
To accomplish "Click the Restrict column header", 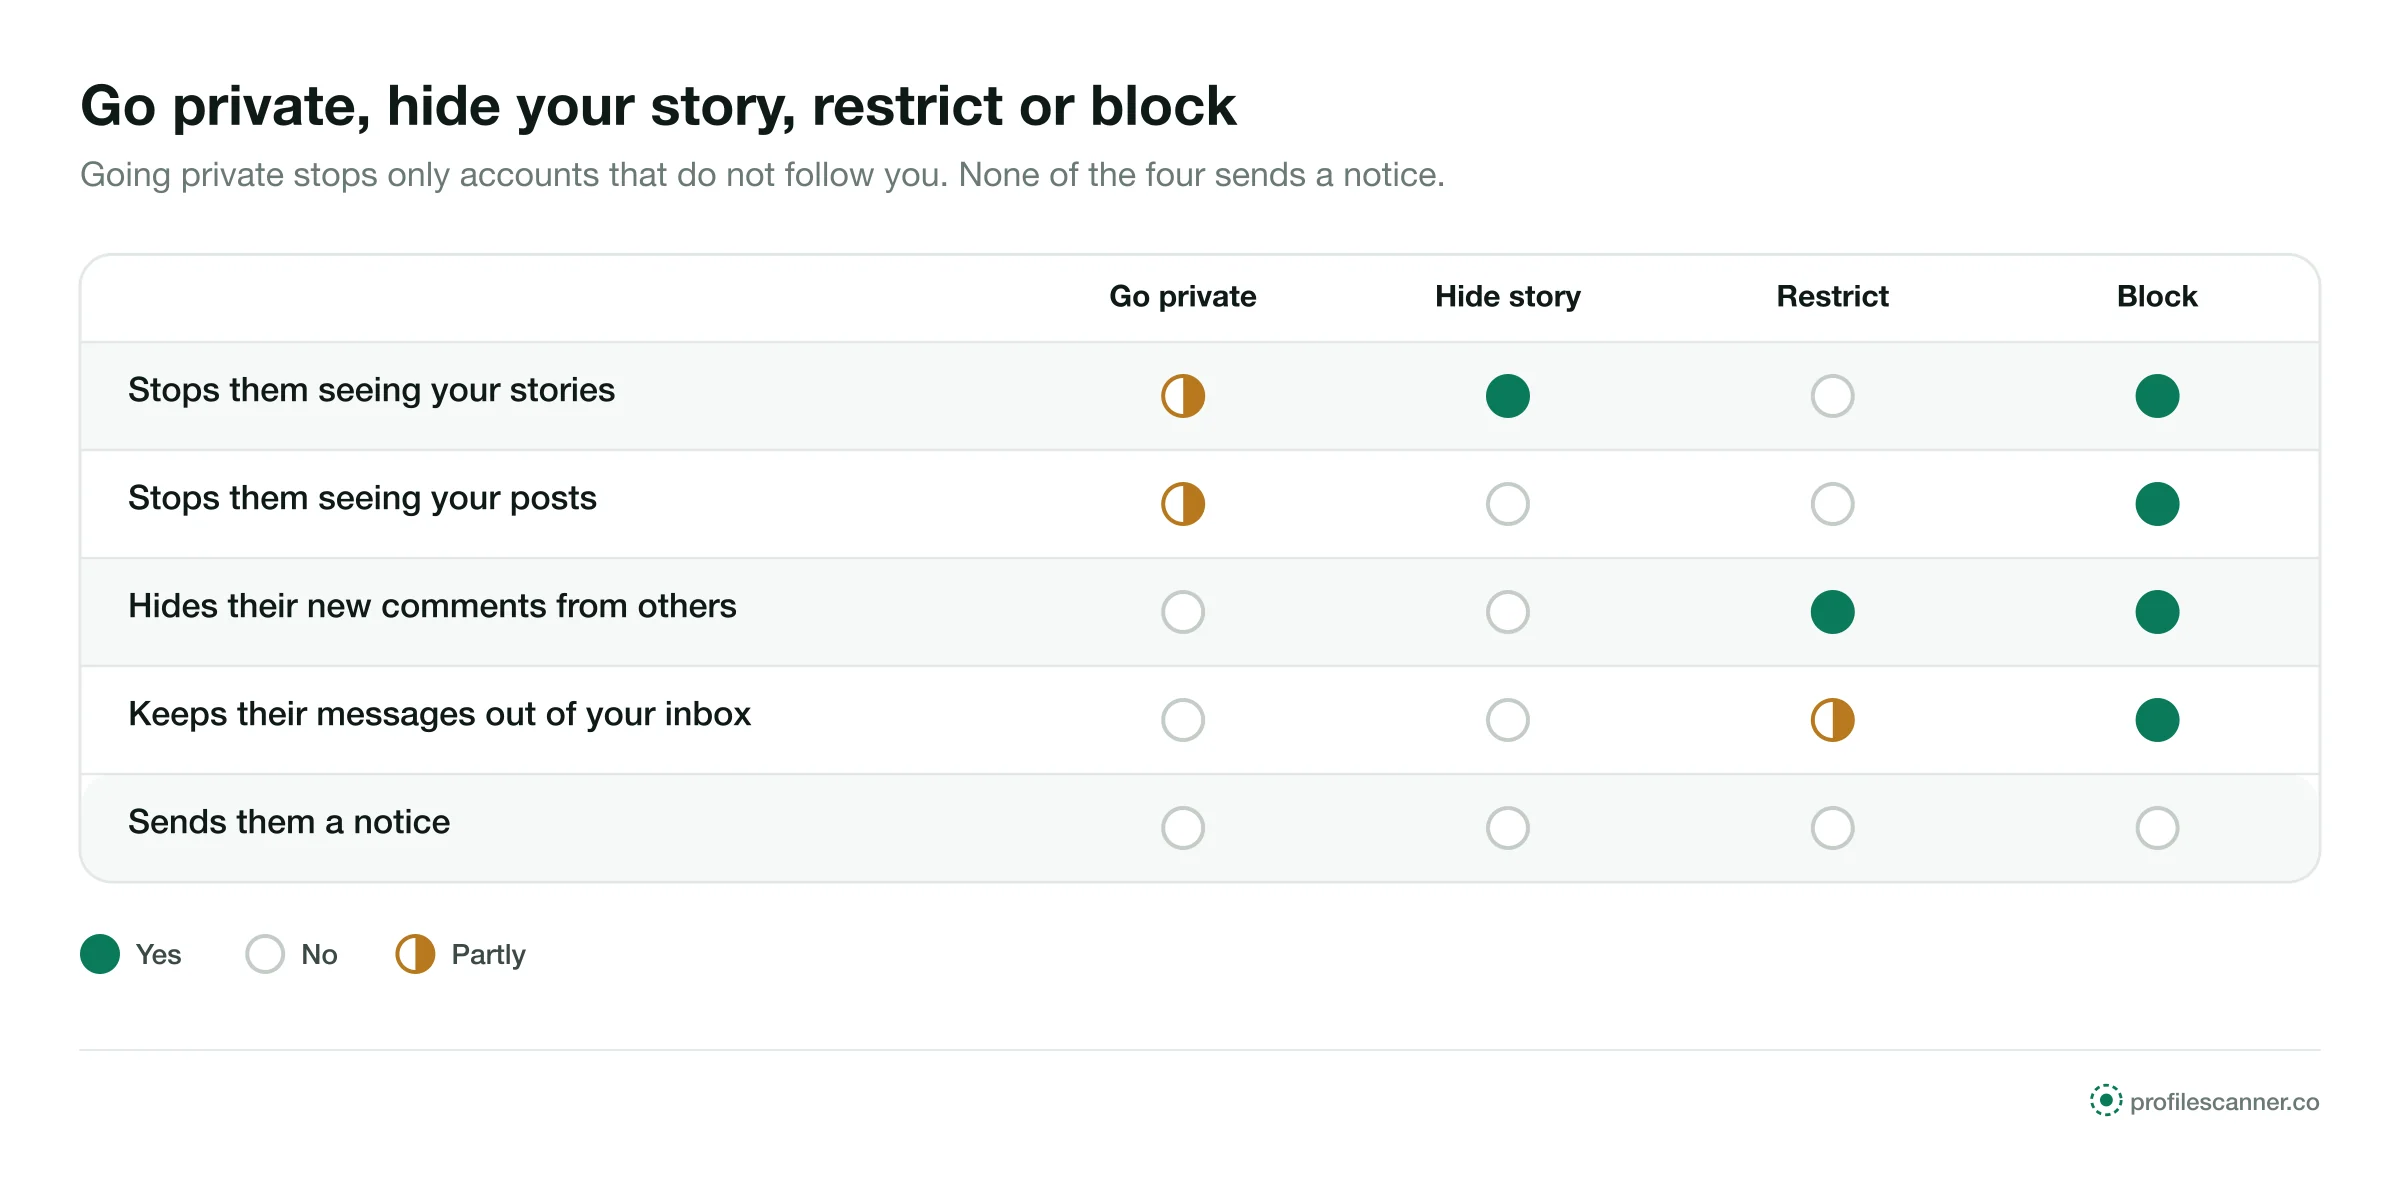I will (1833, 297).
